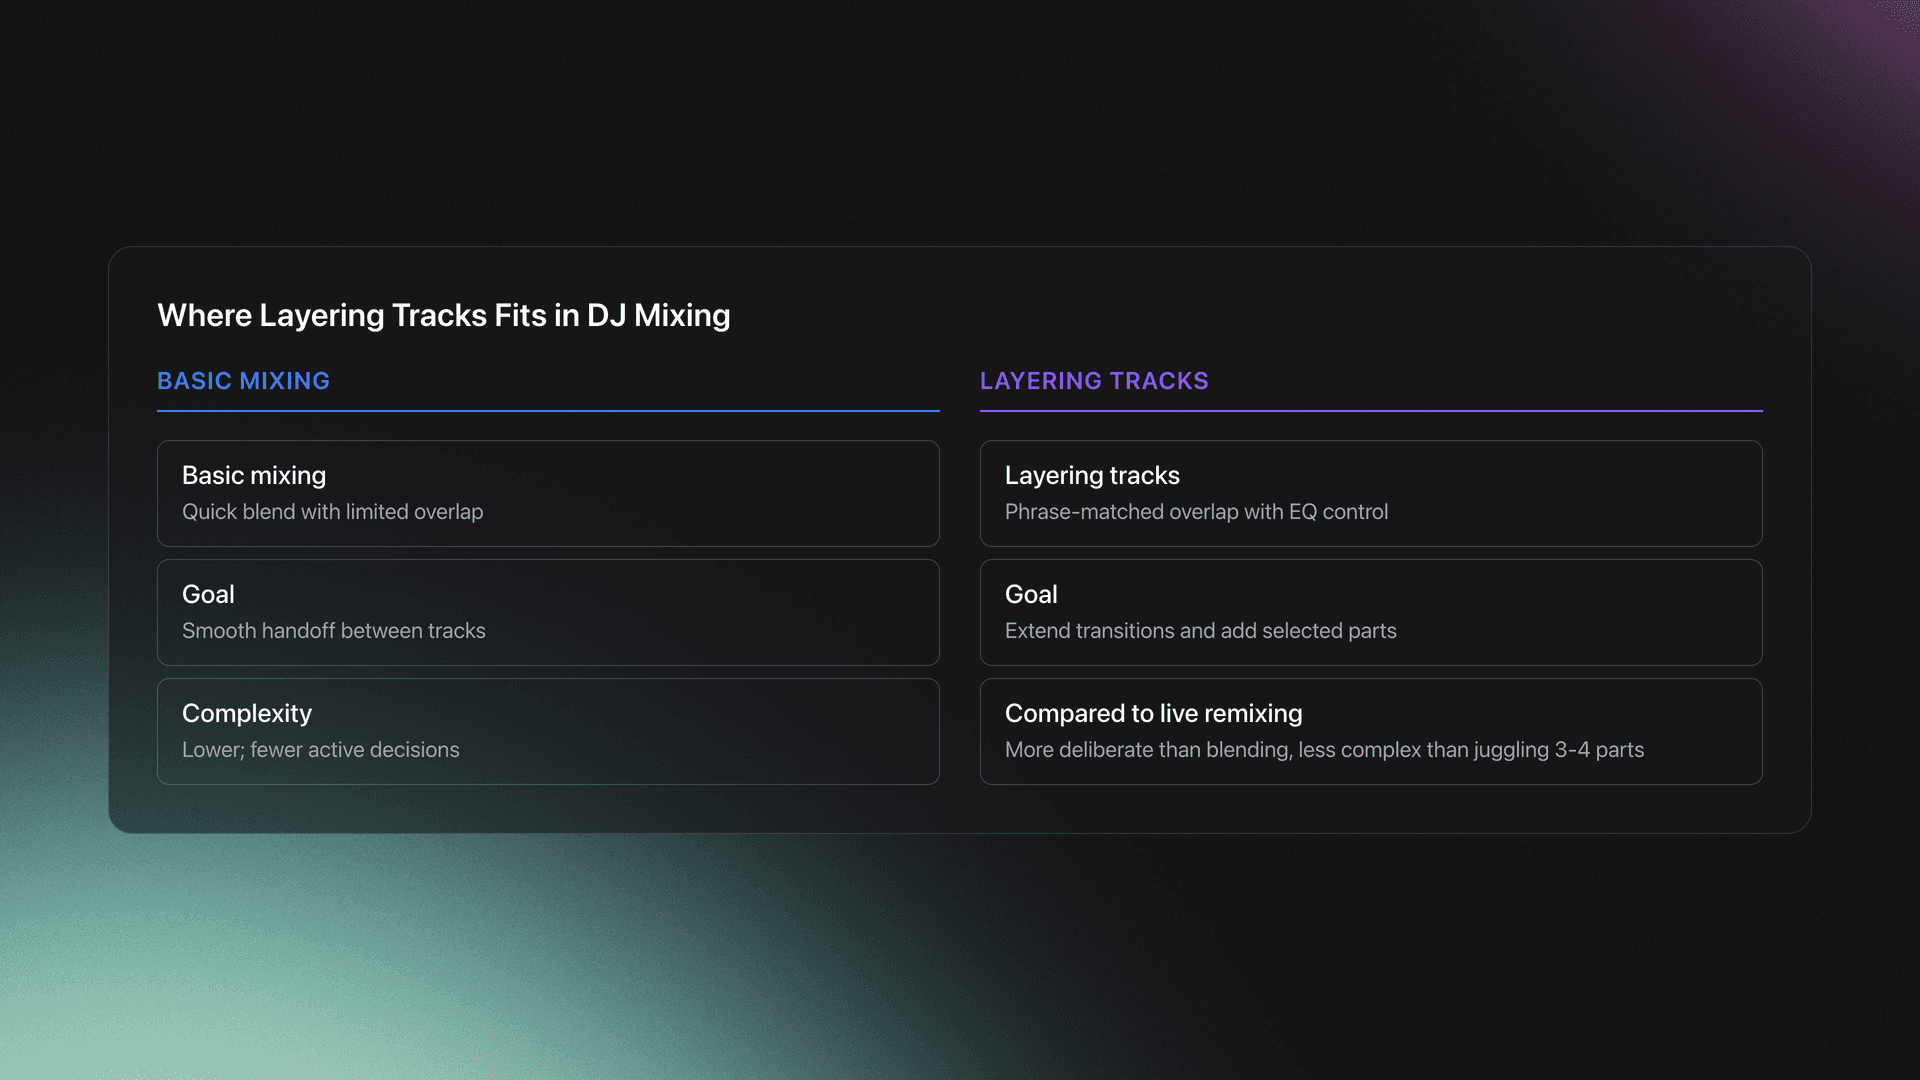Screen dimensions: 1920x1080
Task: Click the "More deliberate than blending" description
Action: [1324, 749]
